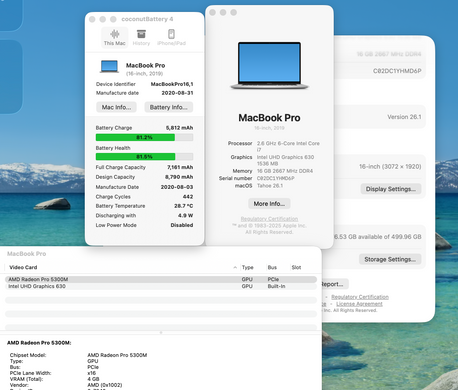Click the Memory 16 GB 2667 MHz DDR4 value in About This Mac
Screen dimensions: 458x390
285,171
